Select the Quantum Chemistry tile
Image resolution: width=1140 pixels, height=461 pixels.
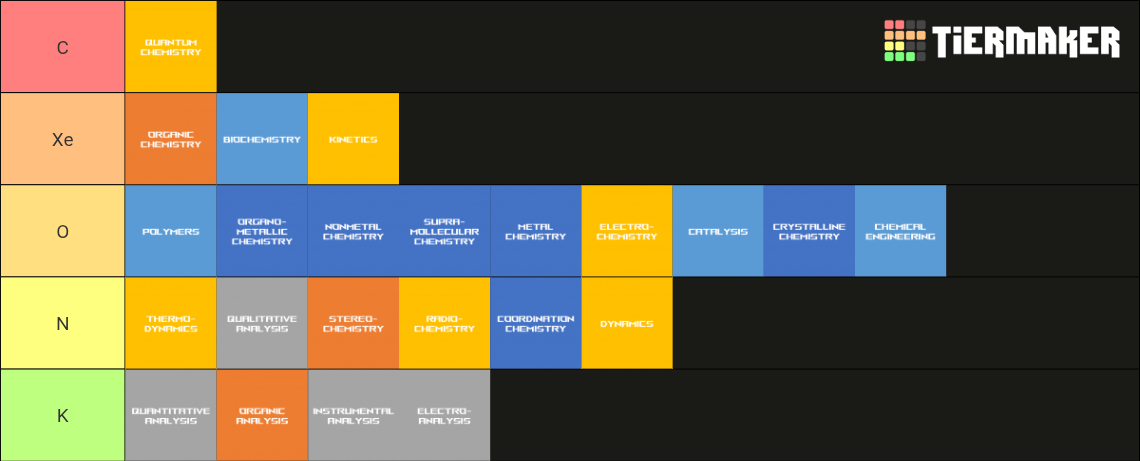click(x=171, y=47)
